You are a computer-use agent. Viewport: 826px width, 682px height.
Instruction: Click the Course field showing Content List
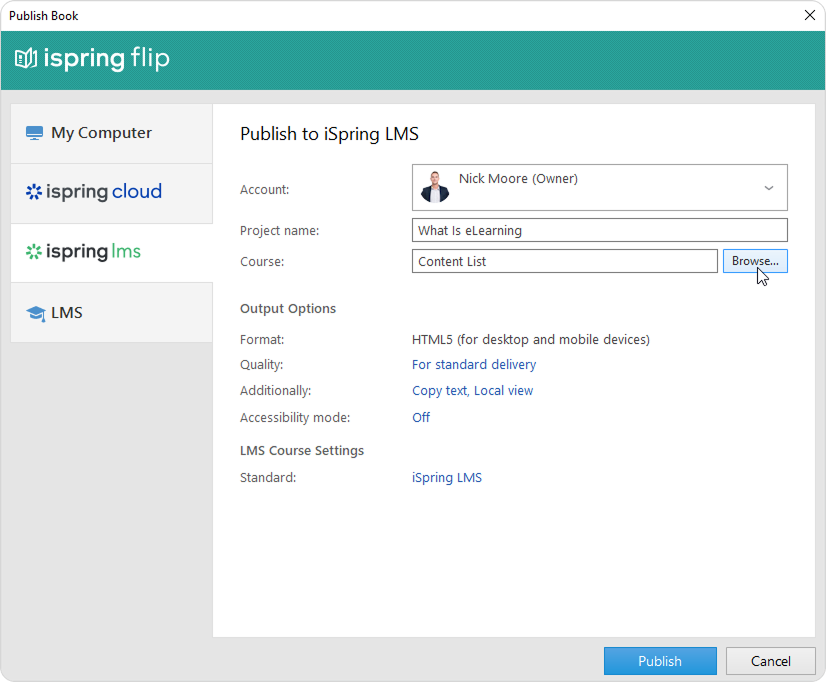[564, 261]
